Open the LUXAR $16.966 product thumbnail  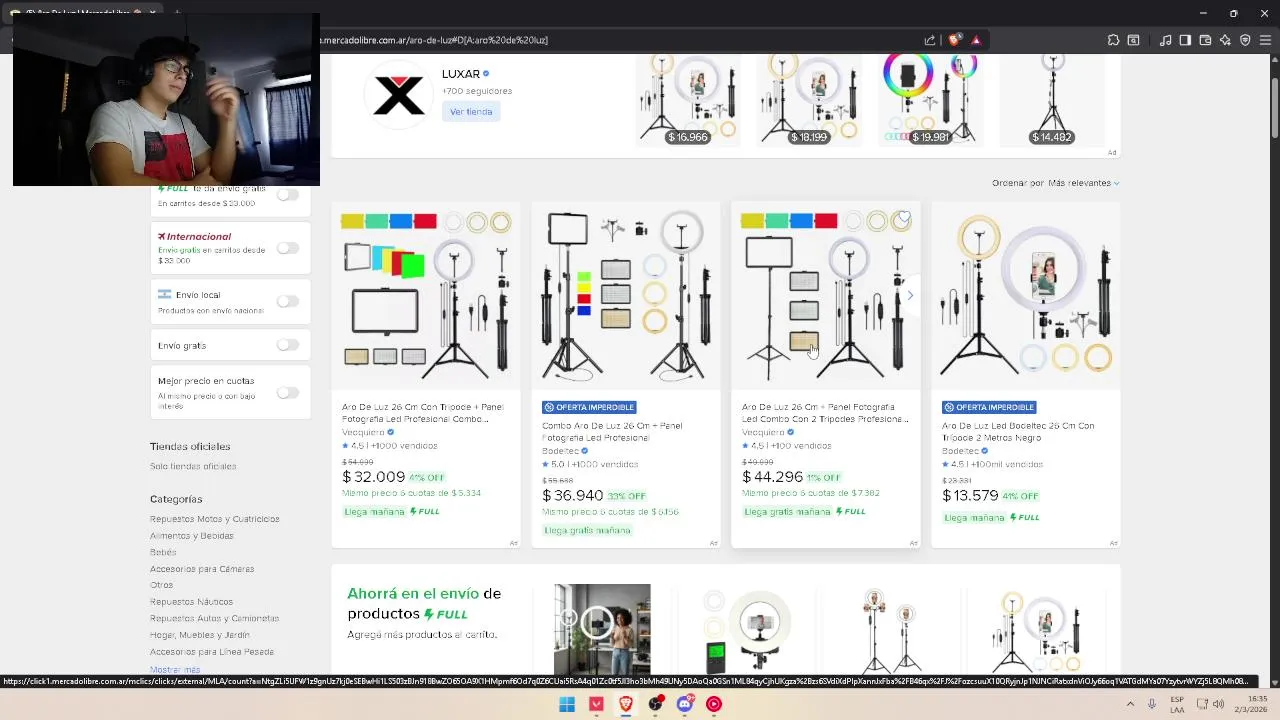click(688, 101)
